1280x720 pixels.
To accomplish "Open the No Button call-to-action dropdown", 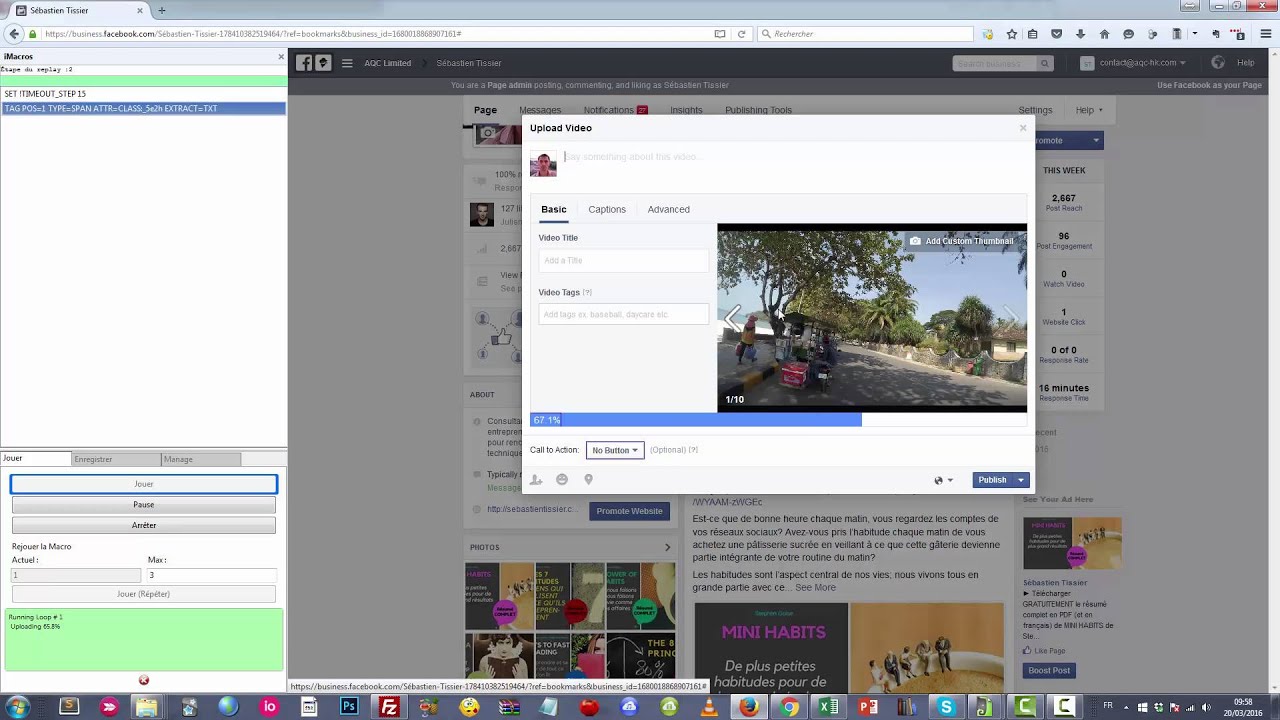I will tap(615, 450).
